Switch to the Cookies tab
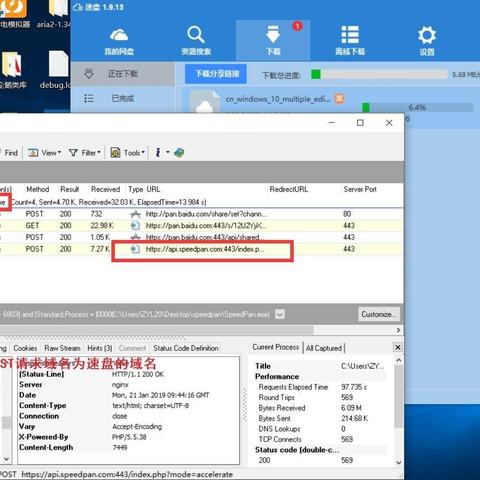 click(x=25, y=348)
